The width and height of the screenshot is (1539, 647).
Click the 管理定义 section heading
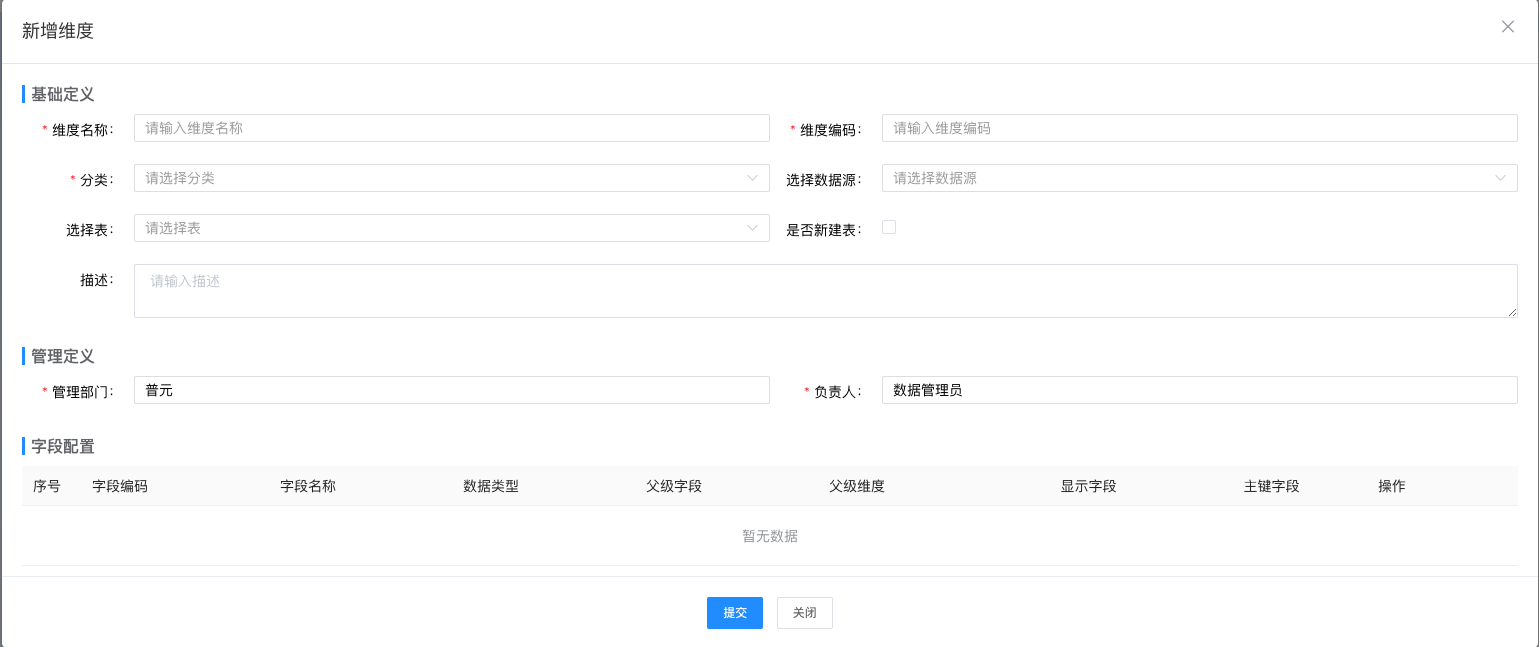(x=63, y=356)
